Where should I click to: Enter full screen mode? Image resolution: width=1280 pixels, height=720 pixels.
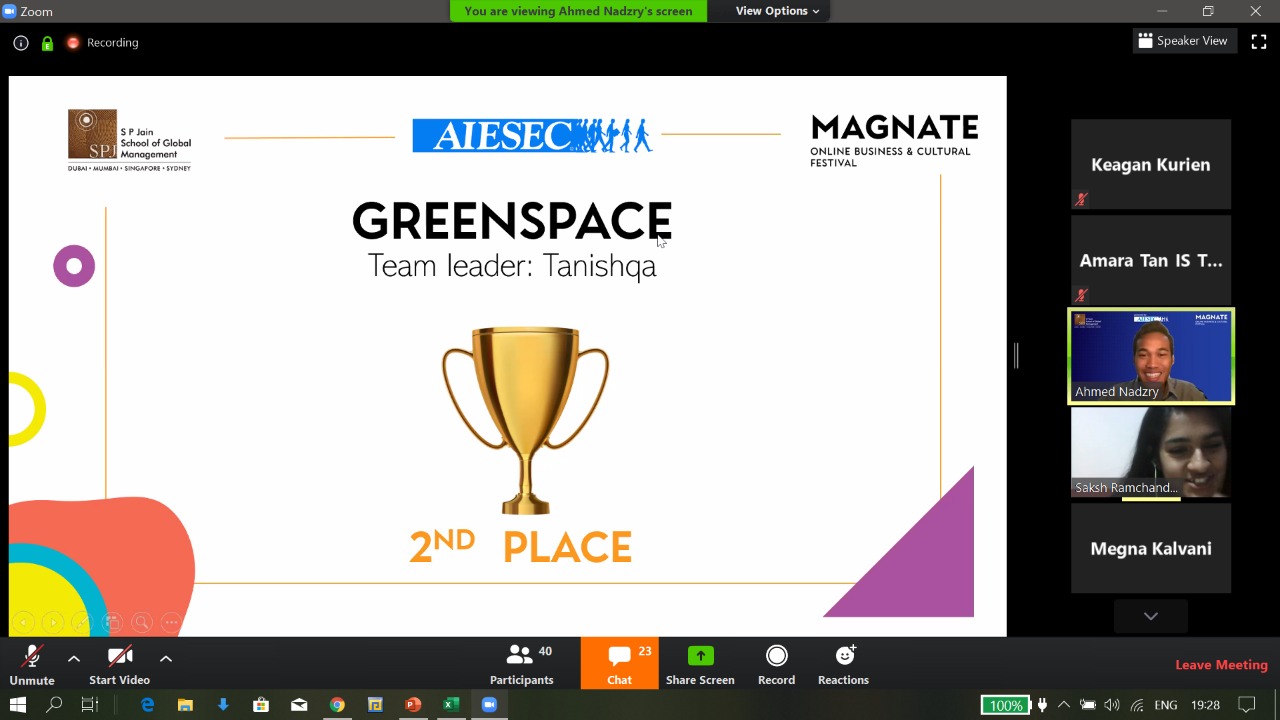click(1259, 42)
